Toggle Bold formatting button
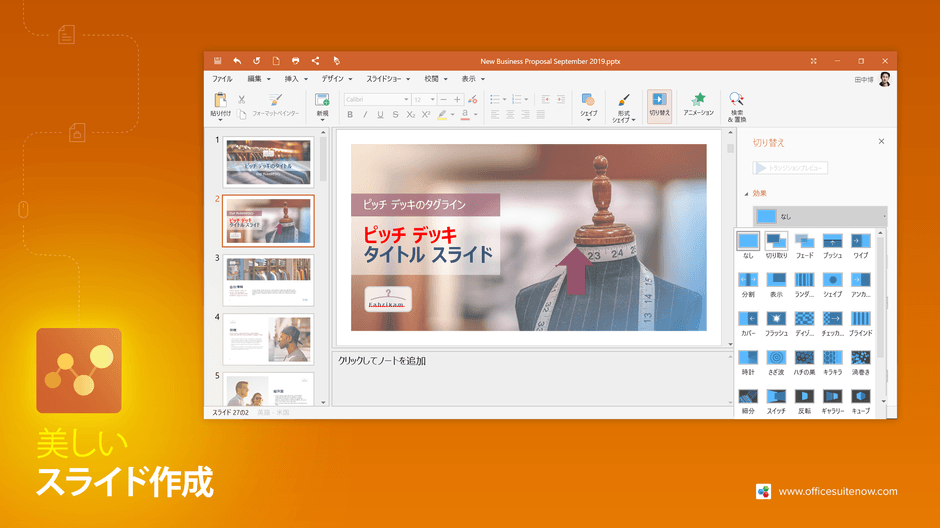This screenshot has height=528, width=940. [350, 114]
